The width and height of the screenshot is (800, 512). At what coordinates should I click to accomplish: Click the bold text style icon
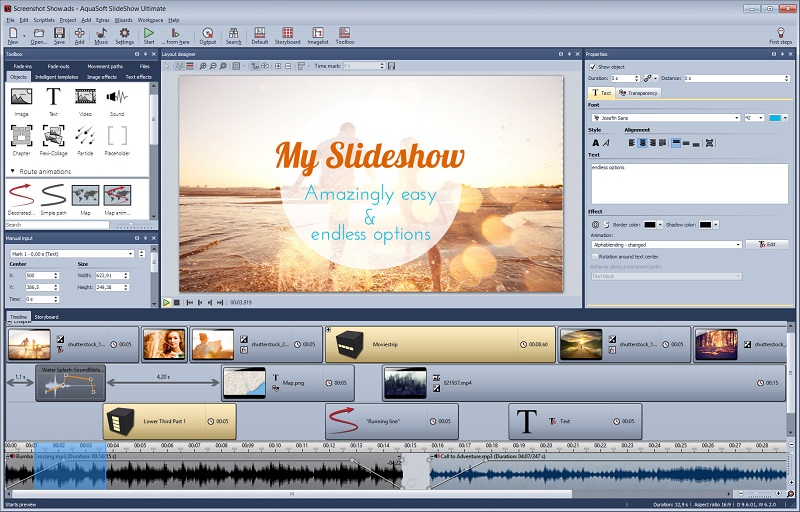595,143
